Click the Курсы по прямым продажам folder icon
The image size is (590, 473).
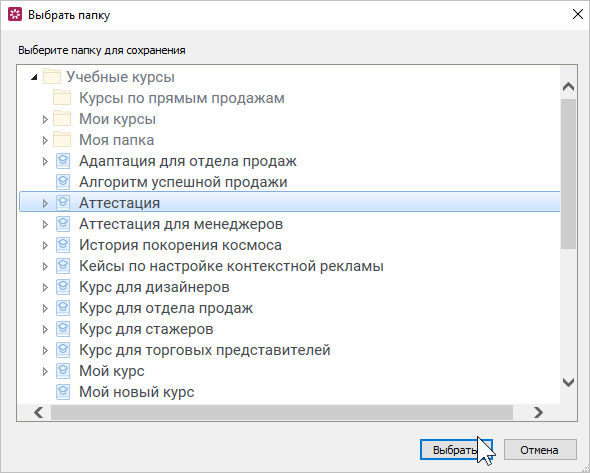tap(62, 97)
